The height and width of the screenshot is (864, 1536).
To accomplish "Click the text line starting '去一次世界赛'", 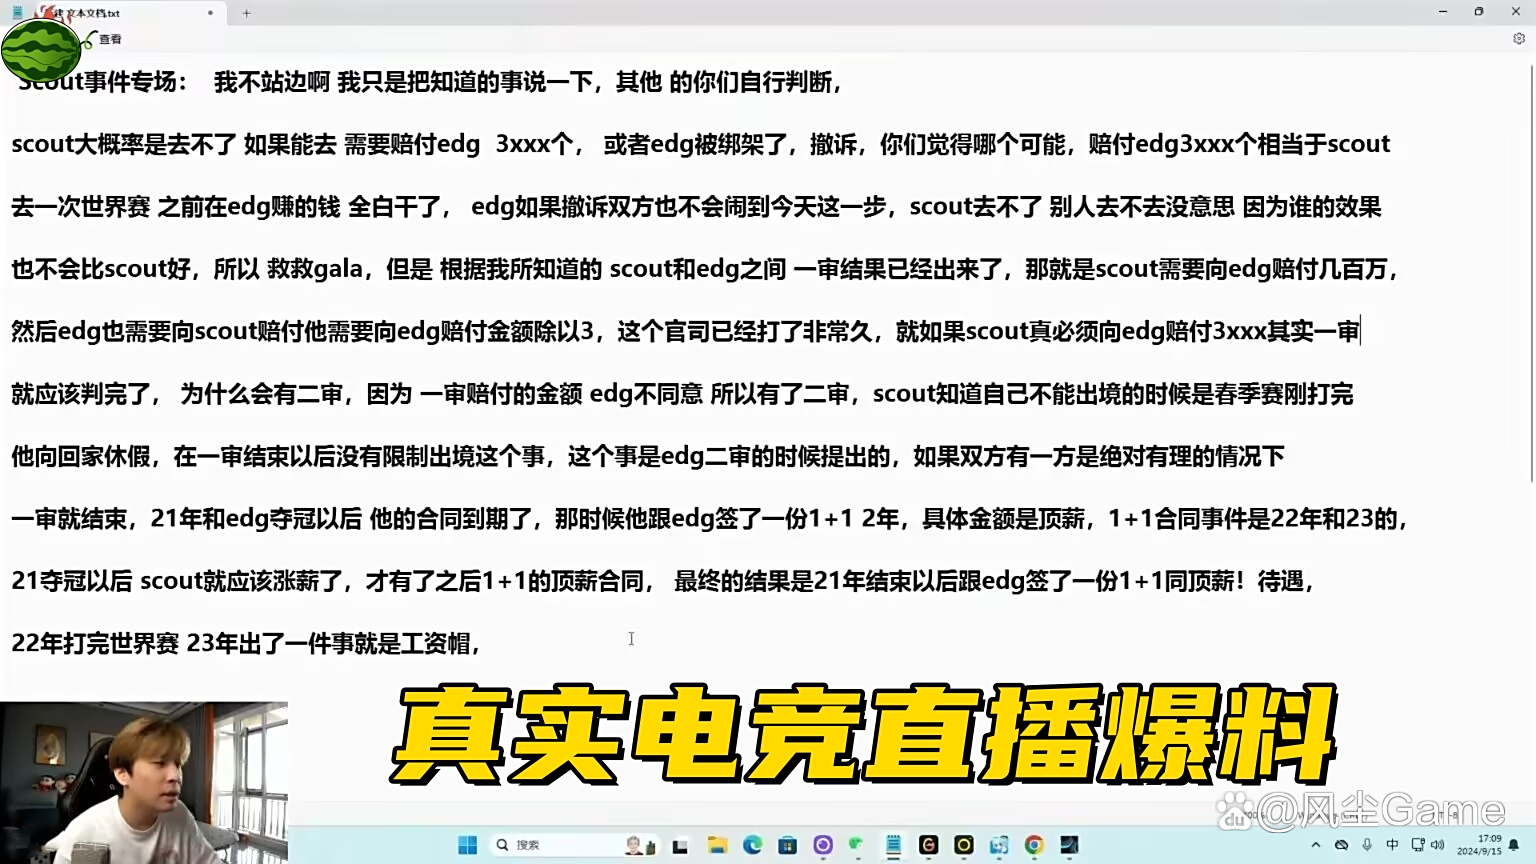I will coord(696,207).
